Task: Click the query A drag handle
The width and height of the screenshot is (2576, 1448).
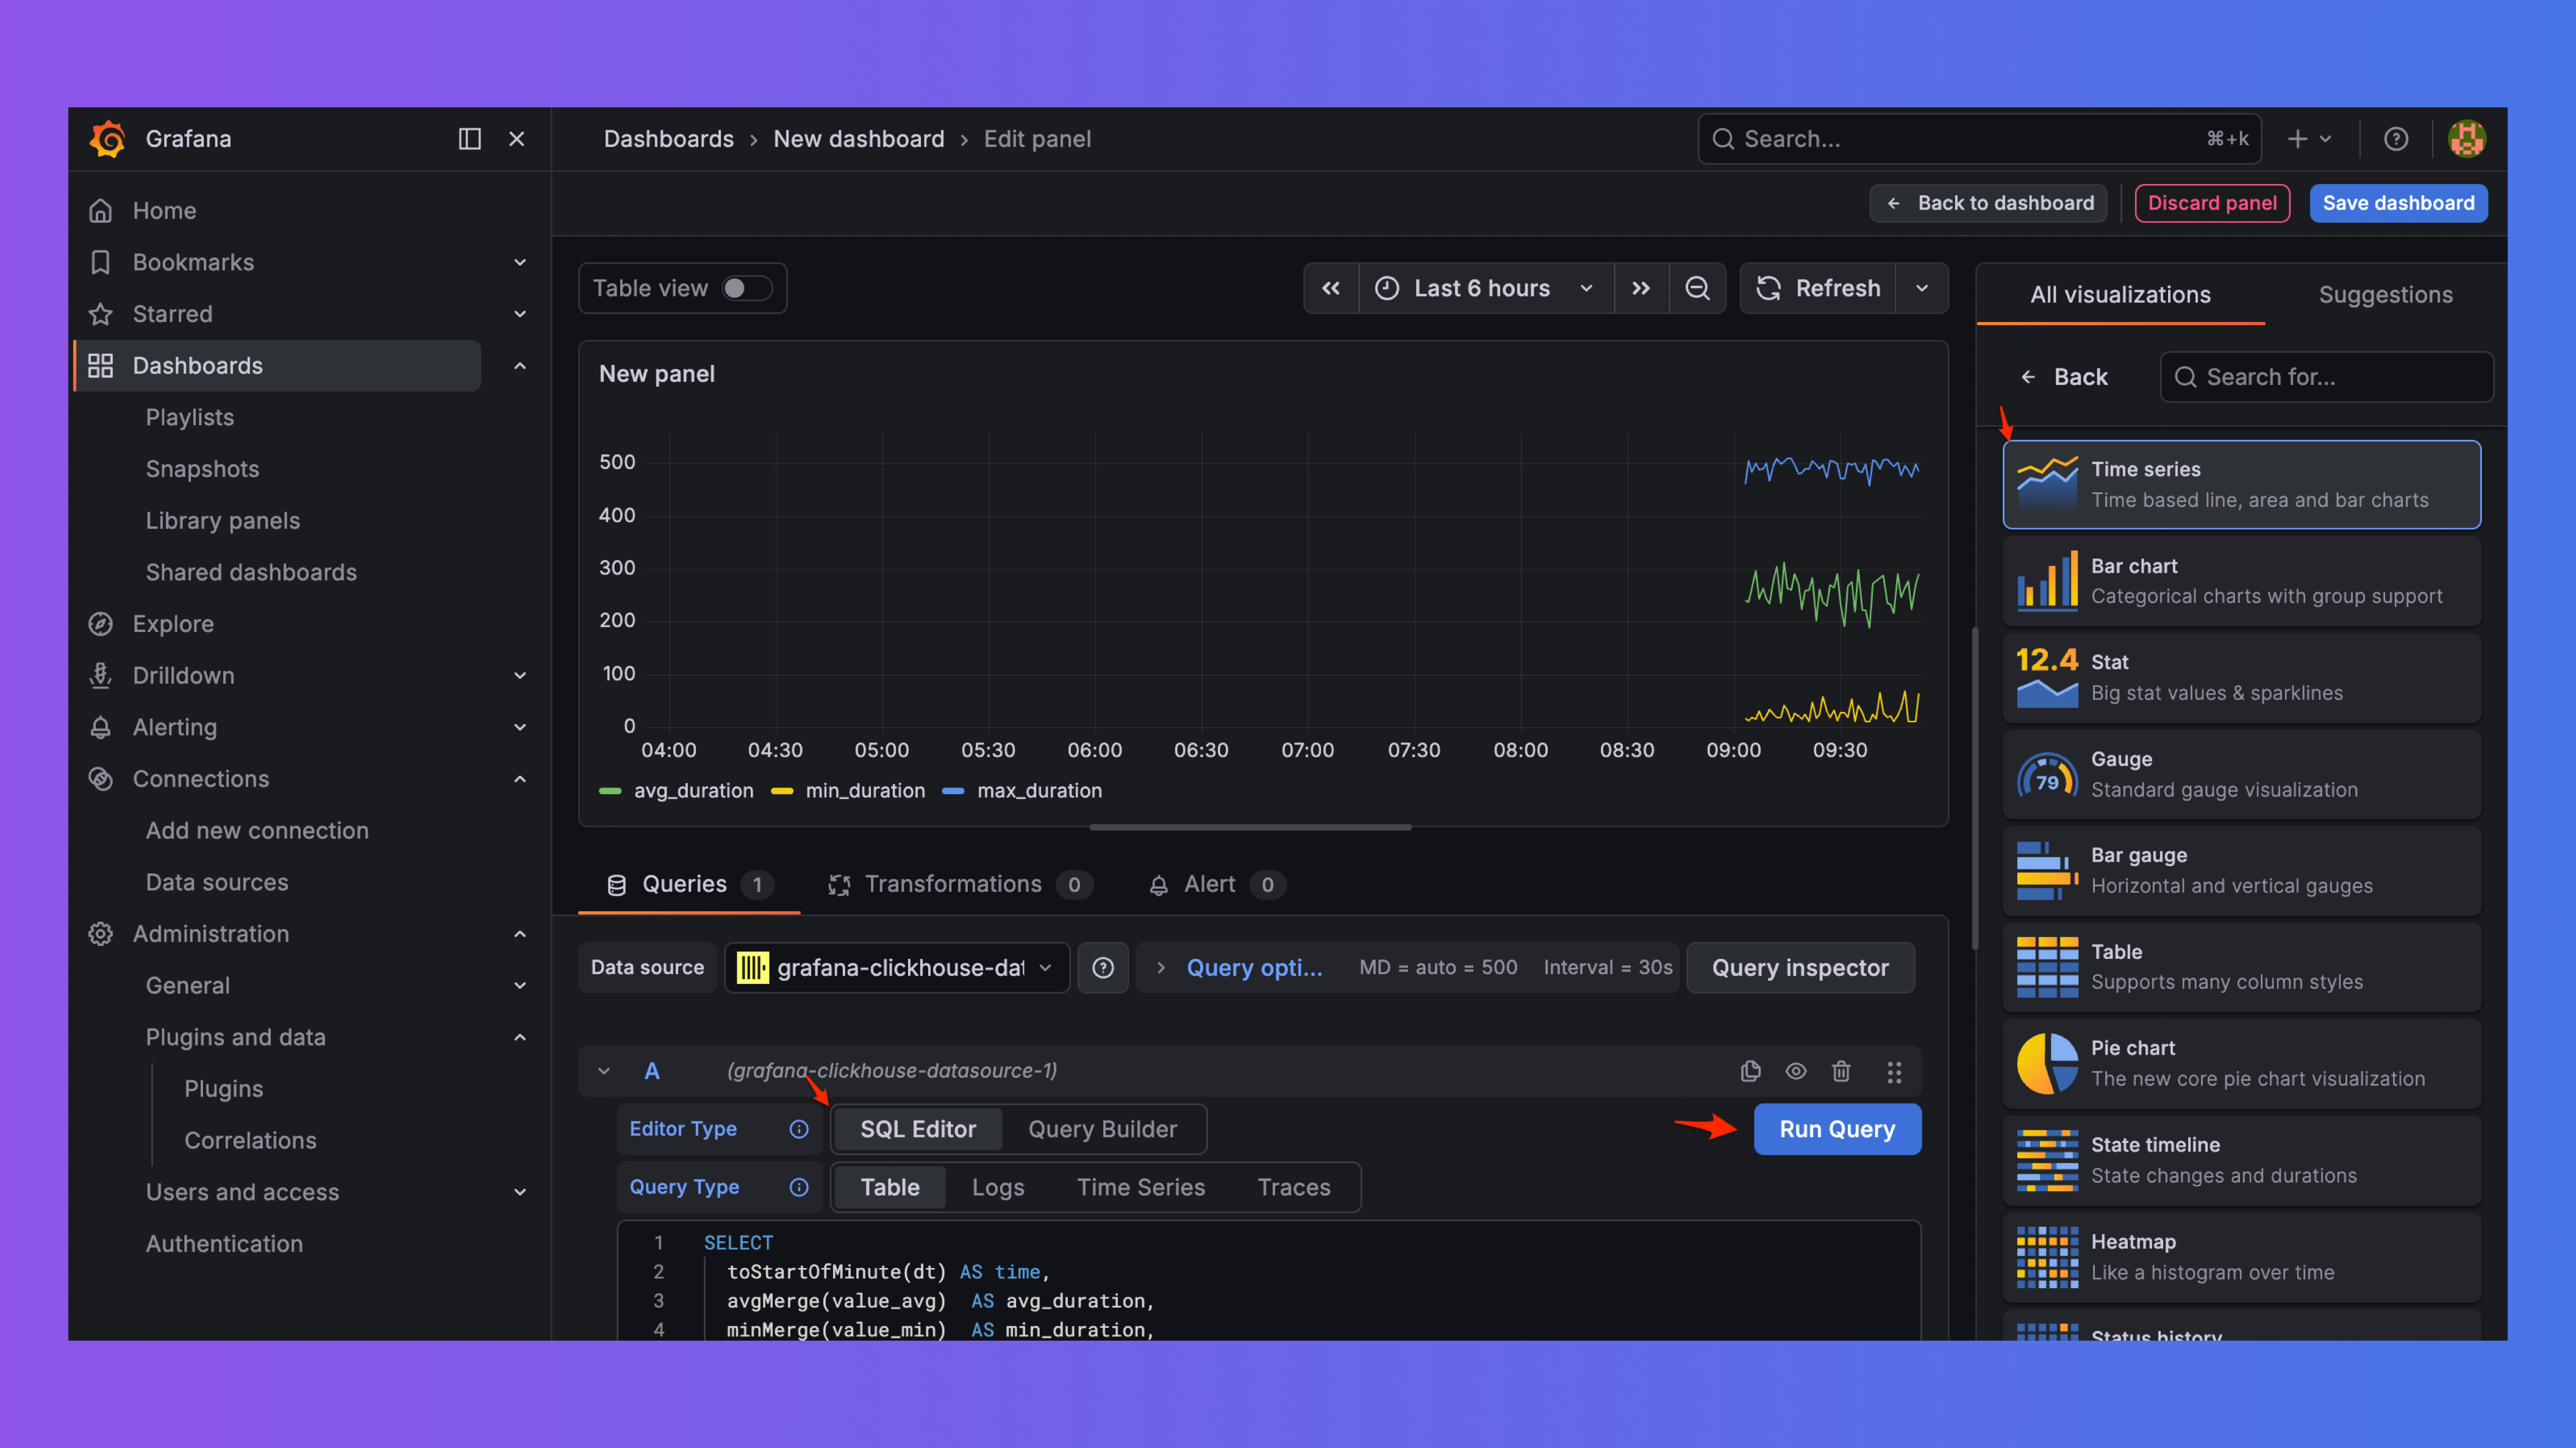Action: [x=1894, y=1071]
